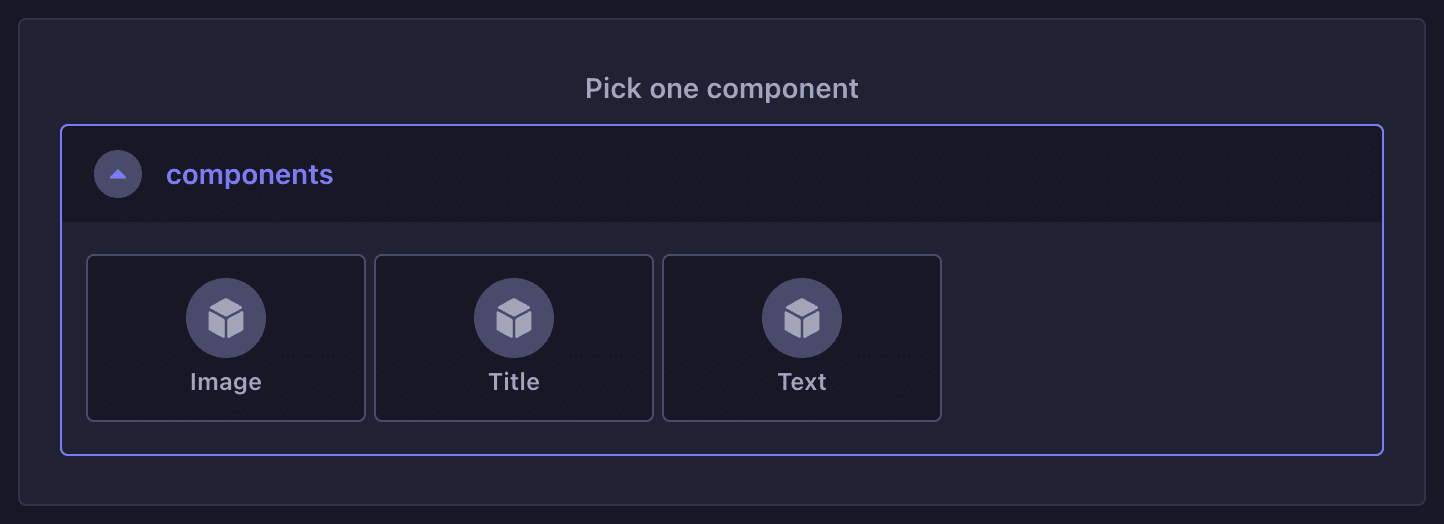Click the "Pick one component" heading

pos(722,88)
